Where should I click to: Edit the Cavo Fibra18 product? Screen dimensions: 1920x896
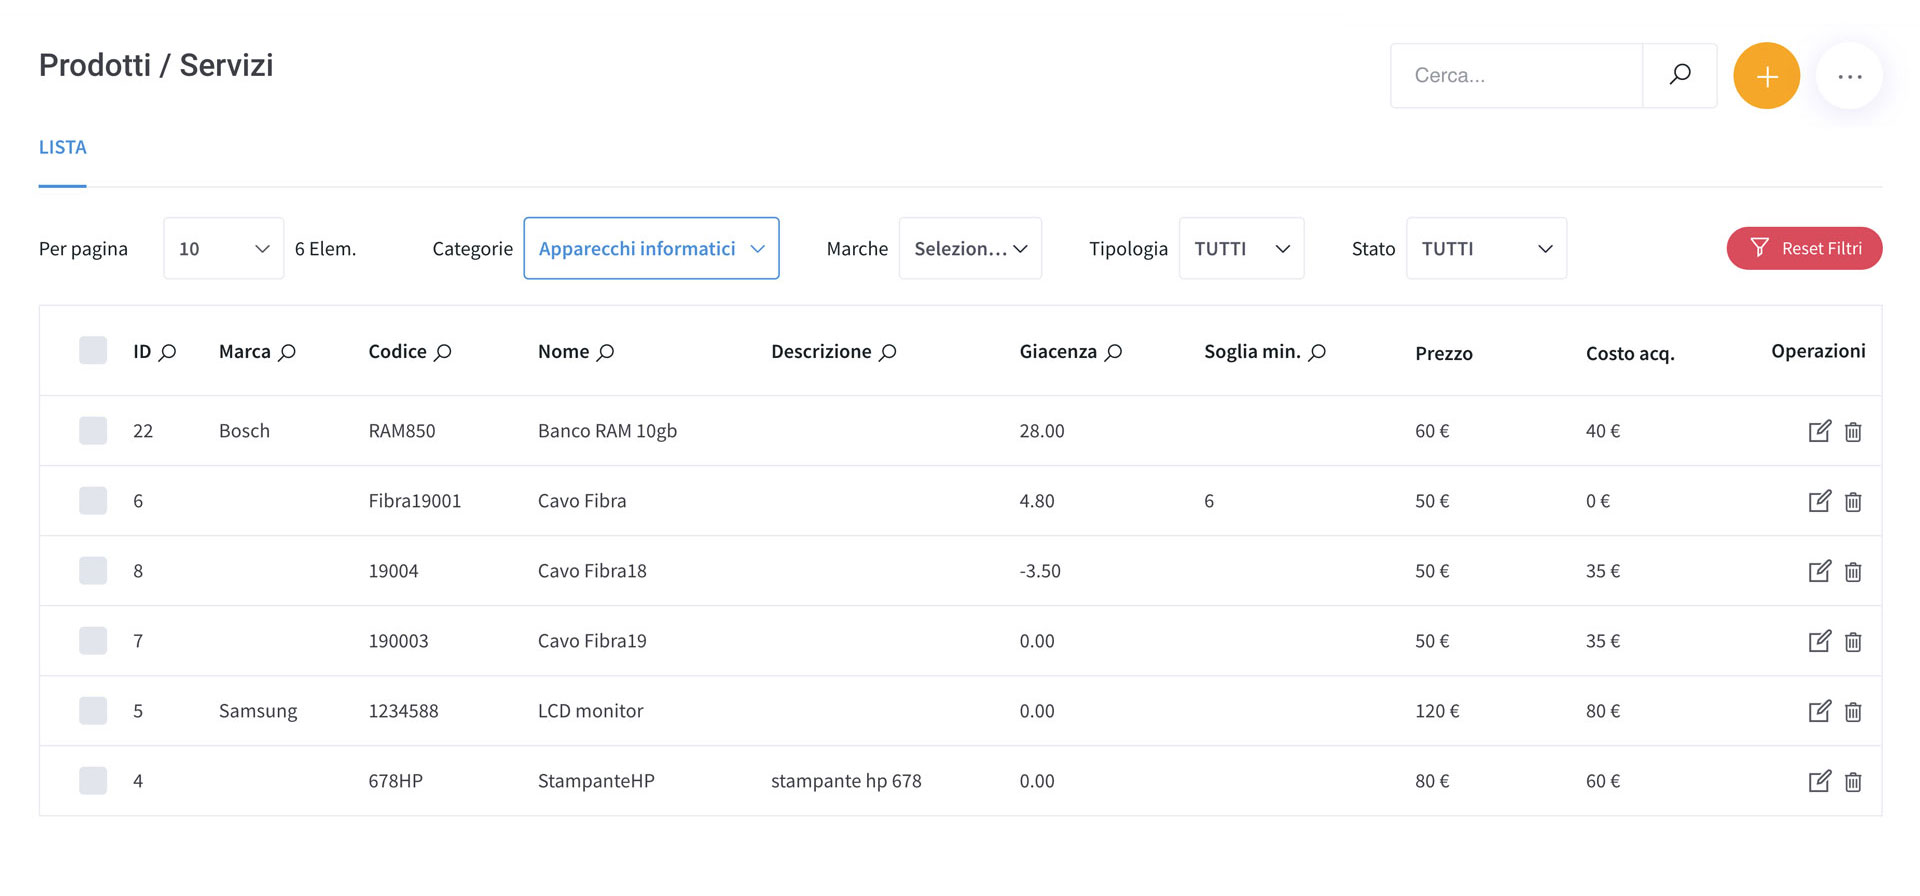(x=1819, y=571)
